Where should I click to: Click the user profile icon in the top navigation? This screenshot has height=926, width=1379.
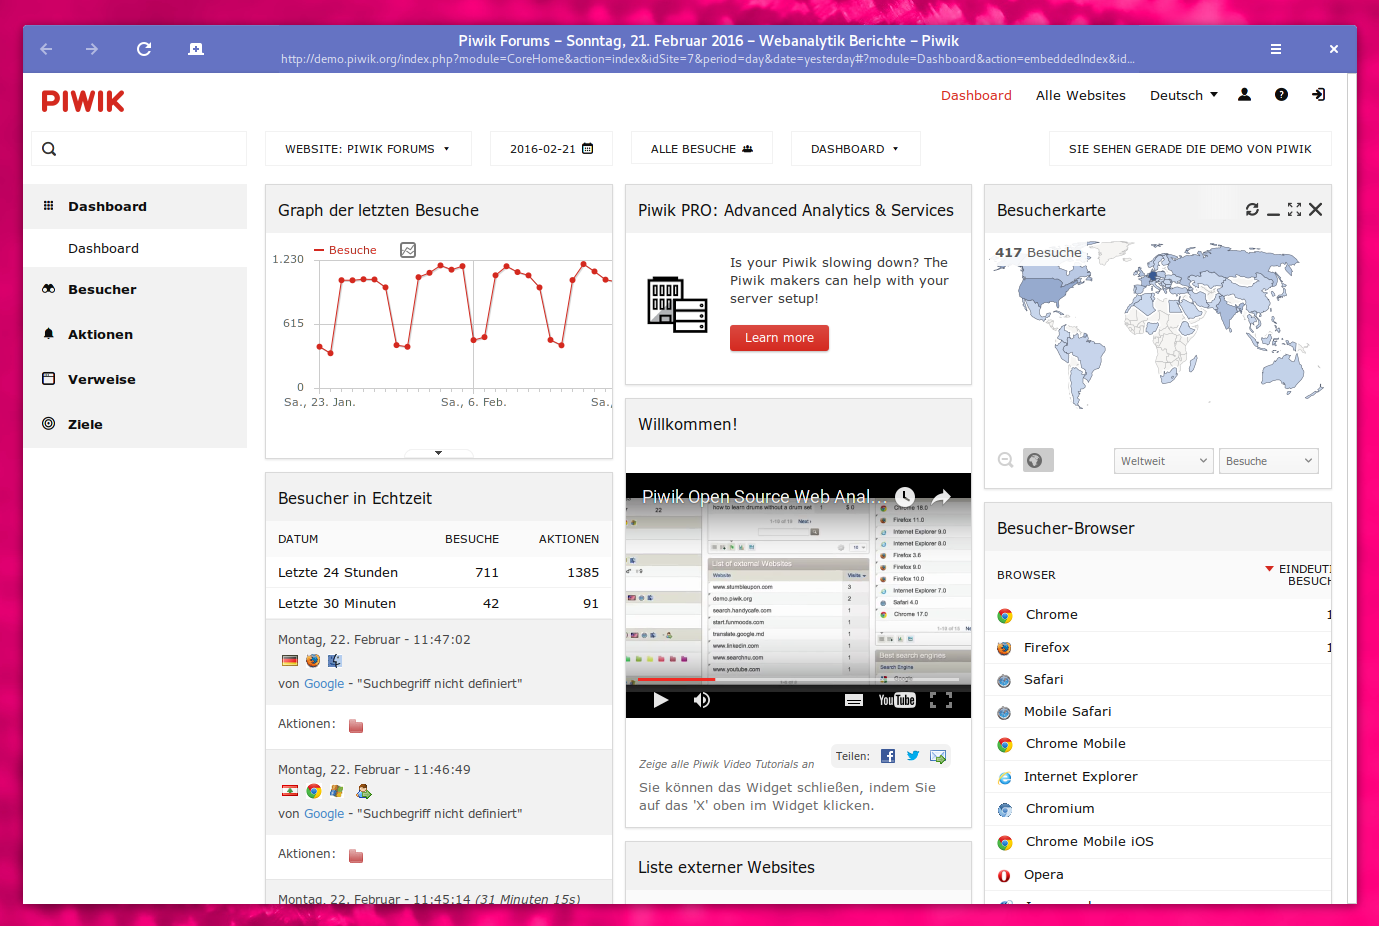(1244, 95)
